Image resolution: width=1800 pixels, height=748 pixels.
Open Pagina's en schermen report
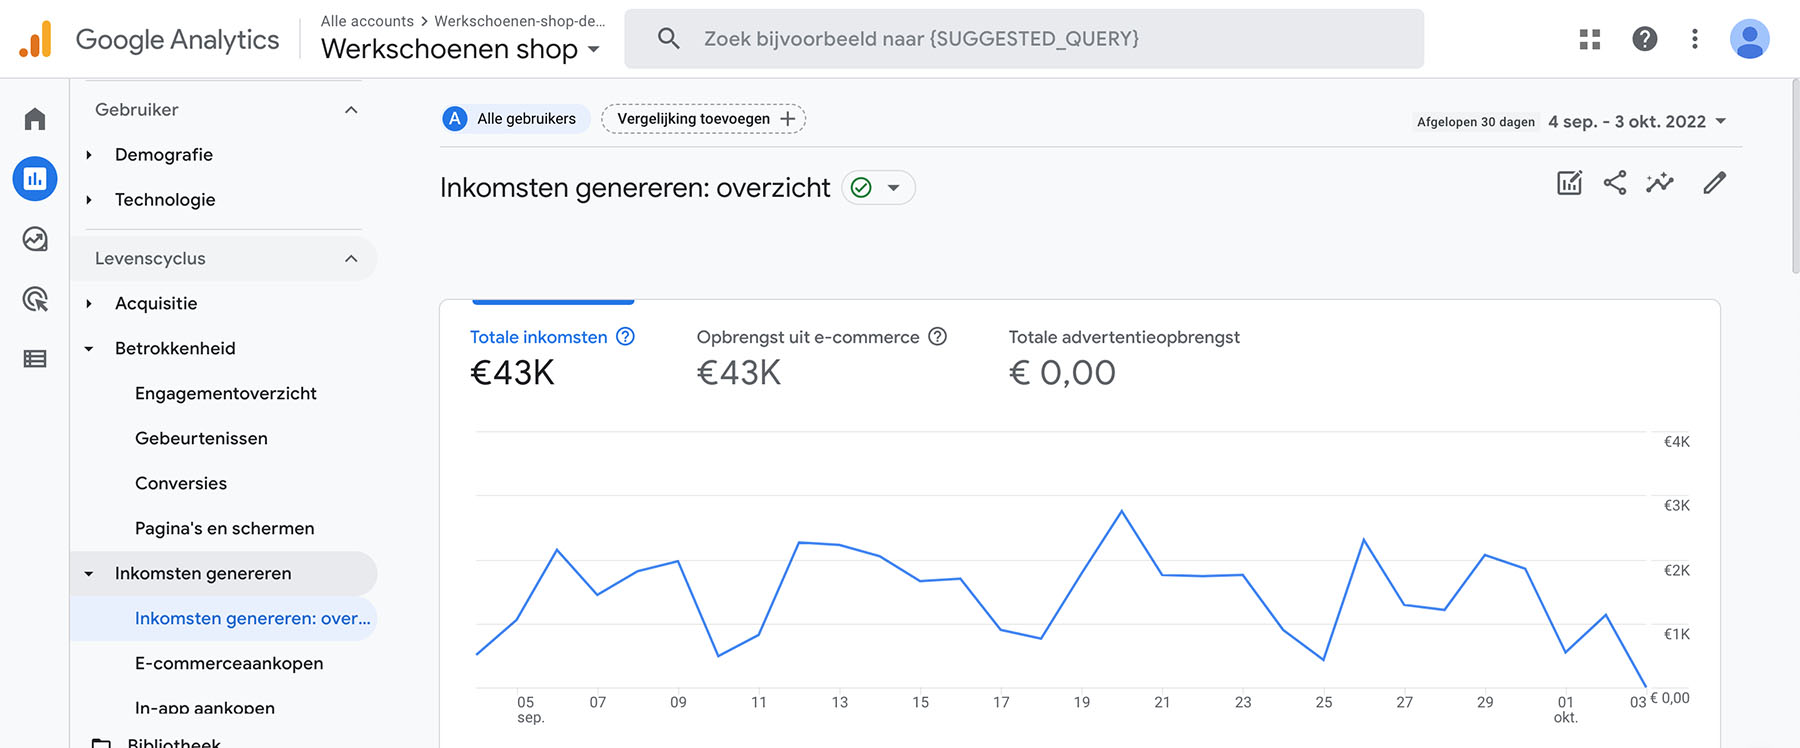coord(225,529)
